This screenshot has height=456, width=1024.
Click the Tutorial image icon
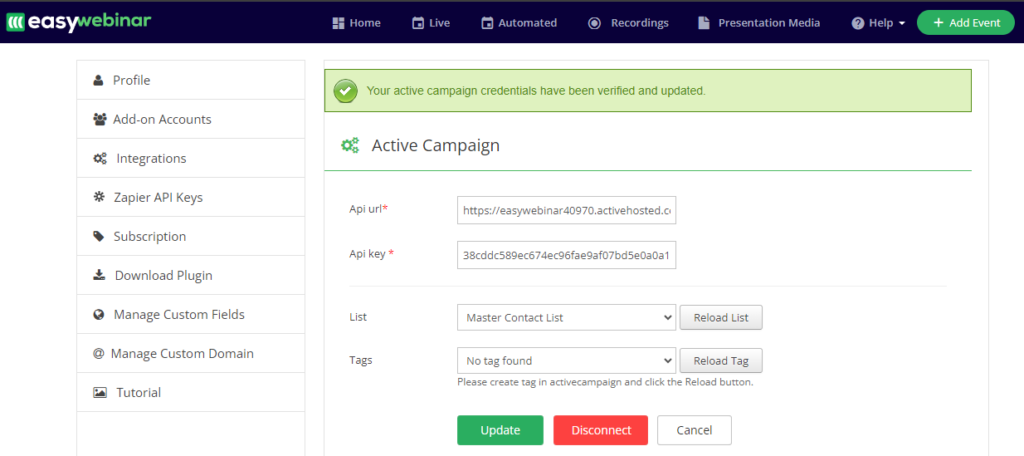coord(100,392)
